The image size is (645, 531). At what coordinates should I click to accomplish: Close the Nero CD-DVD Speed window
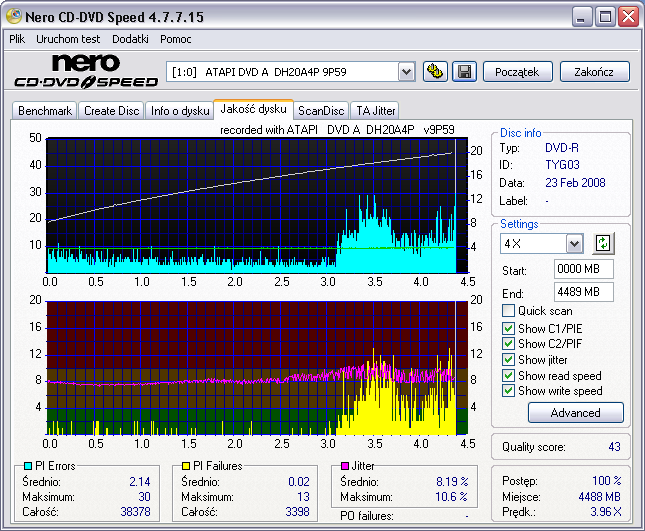click(x=629, y=16)
